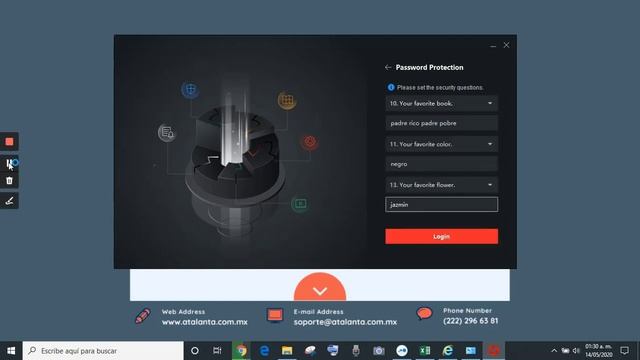Click the 'Escribe aquí para buscar' search box
The height and width of the screenshot is (360, 640).
click(103, 351)
